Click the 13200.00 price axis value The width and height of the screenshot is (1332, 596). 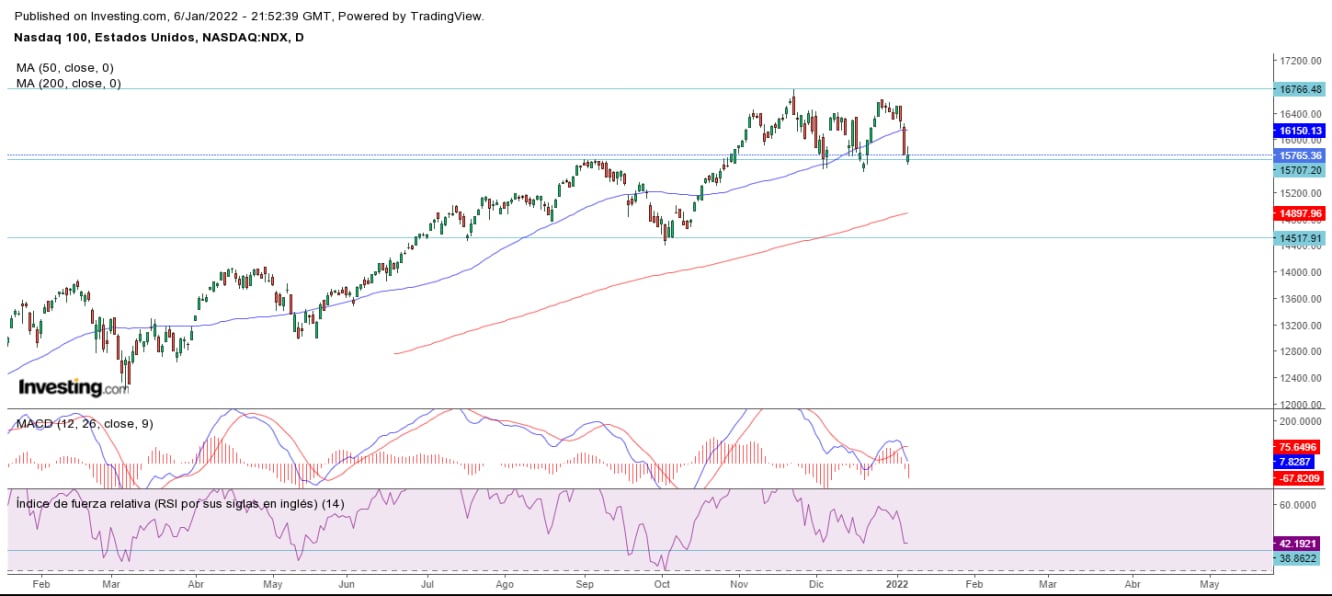click(1301, 325)
